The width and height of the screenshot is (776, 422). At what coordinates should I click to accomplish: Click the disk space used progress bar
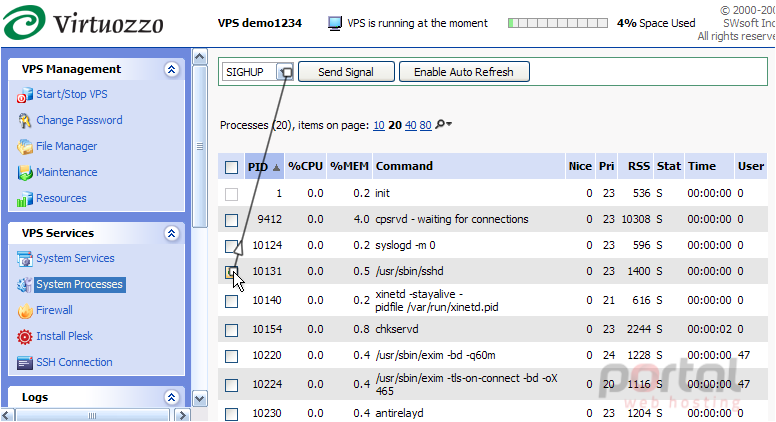point(558,23)
